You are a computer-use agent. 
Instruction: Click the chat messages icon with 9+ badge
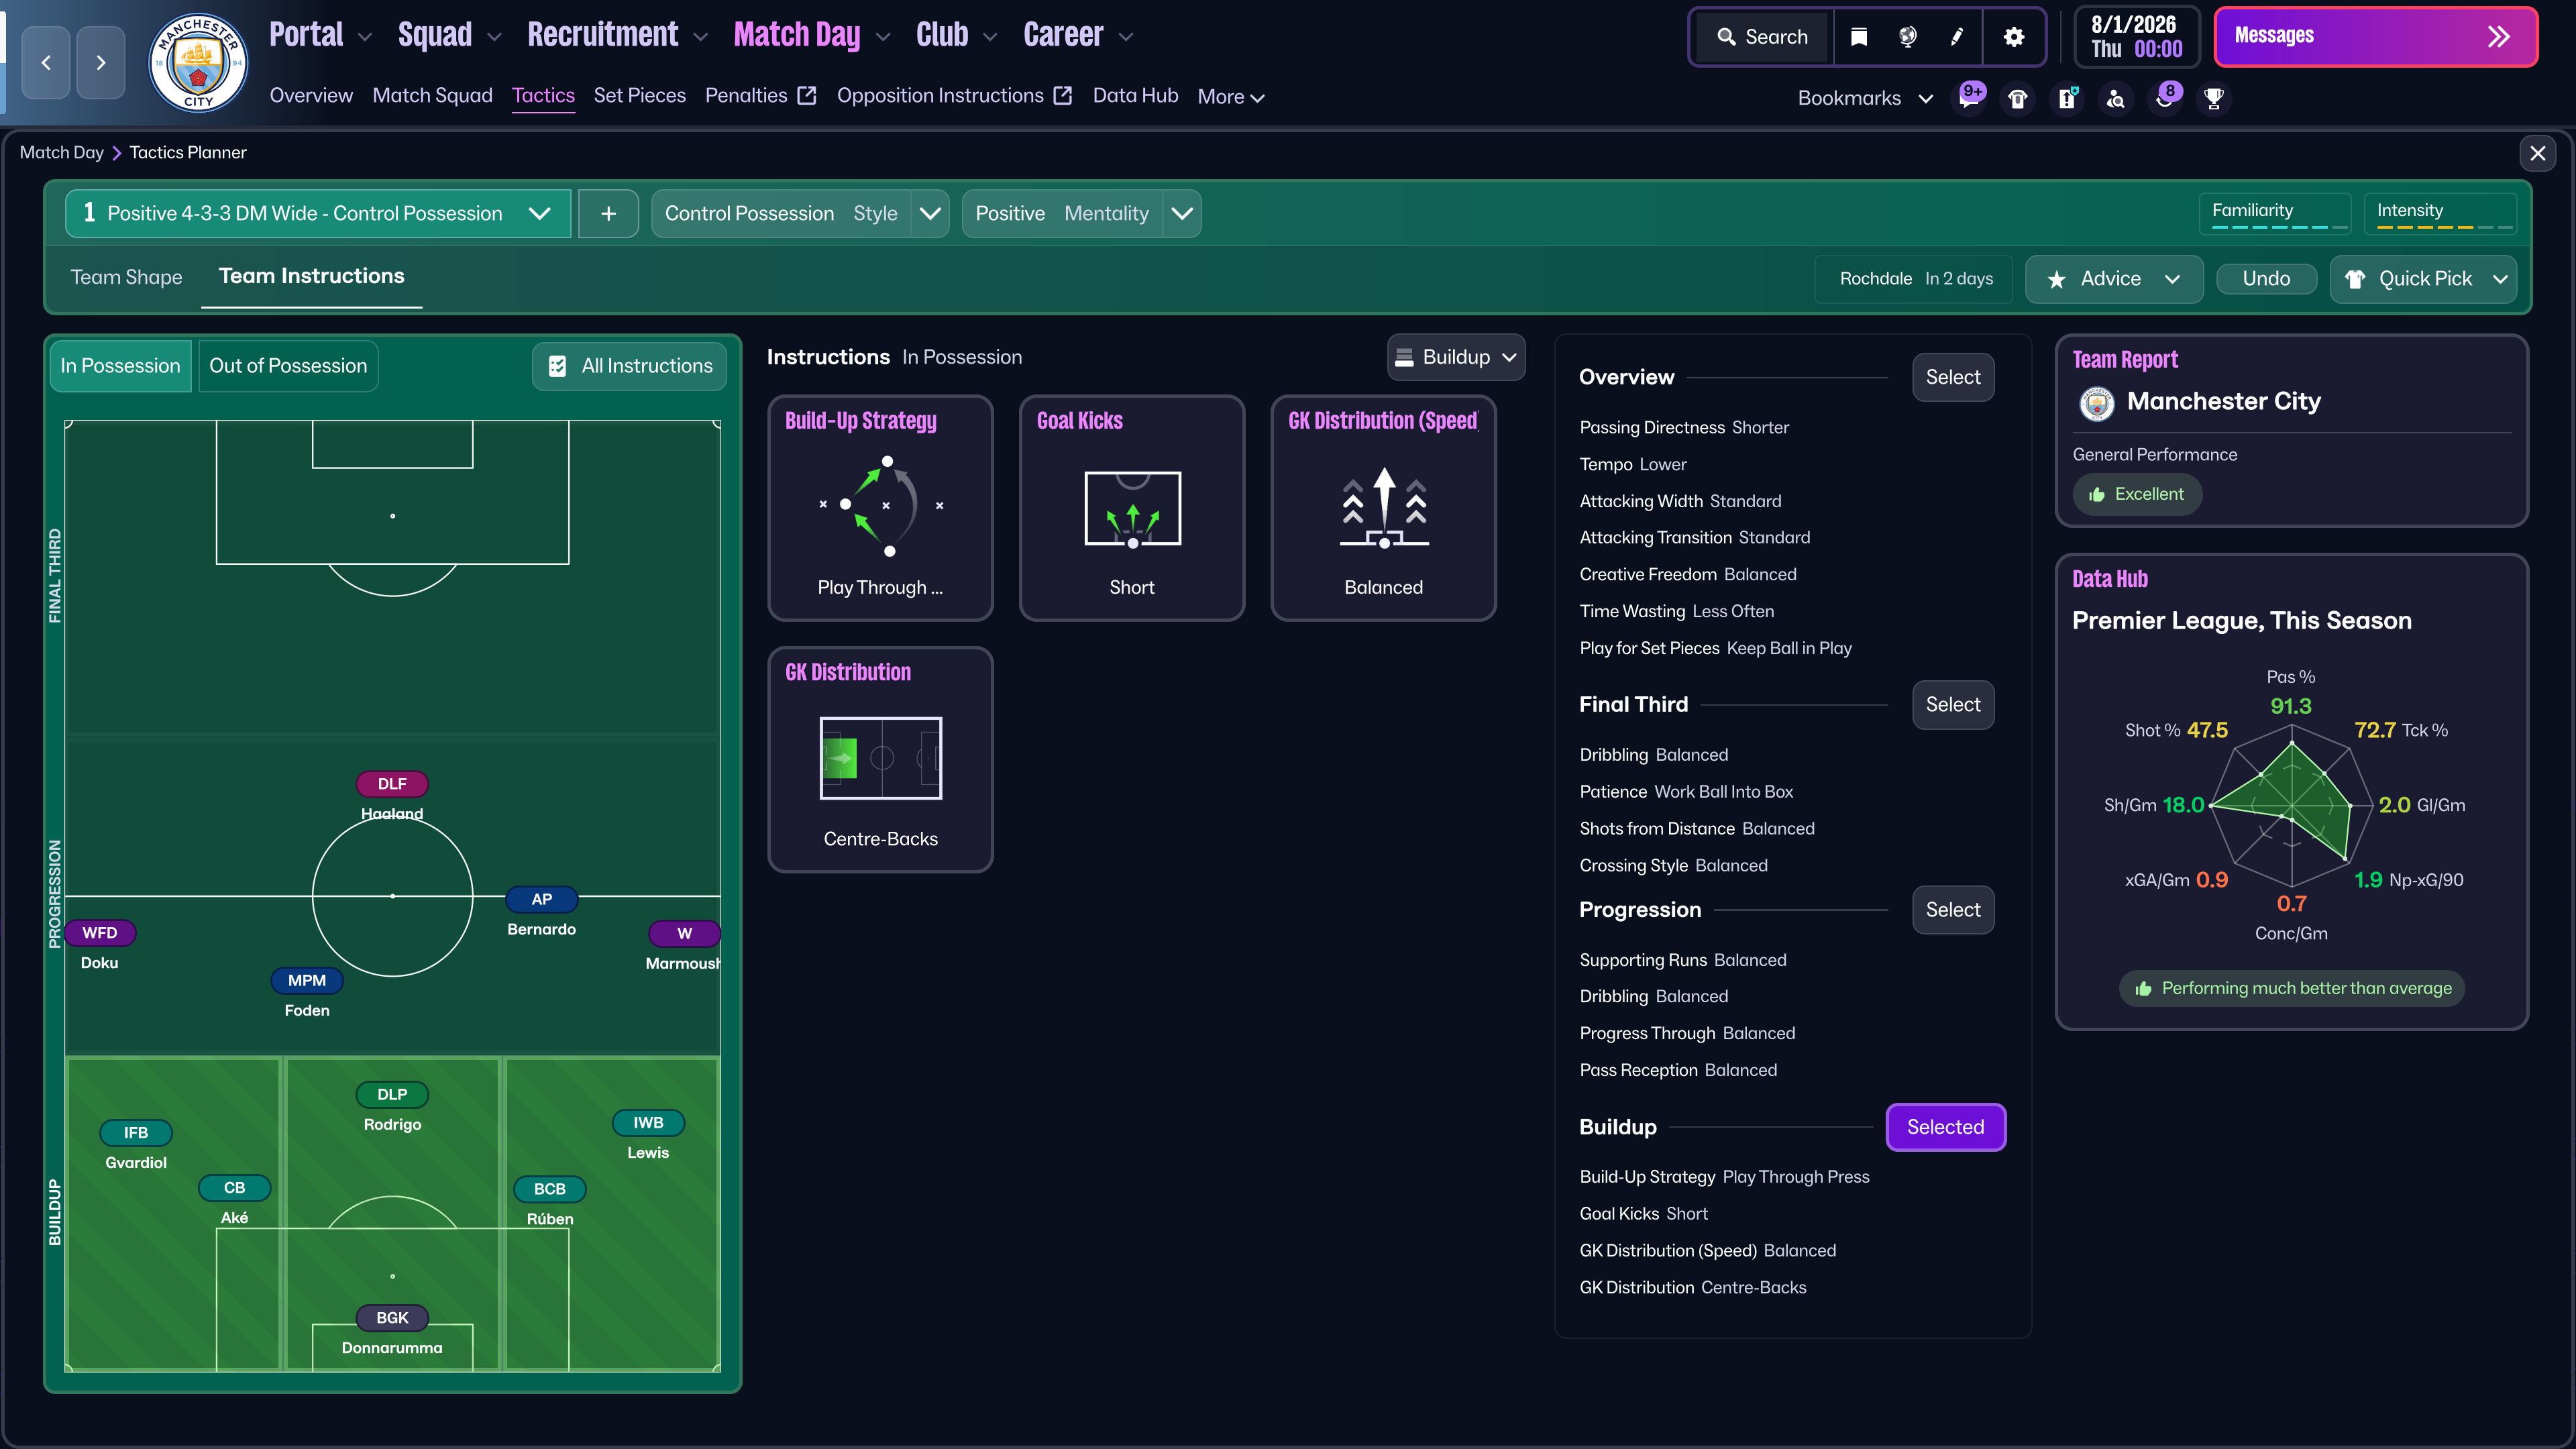pos(1969,98)
